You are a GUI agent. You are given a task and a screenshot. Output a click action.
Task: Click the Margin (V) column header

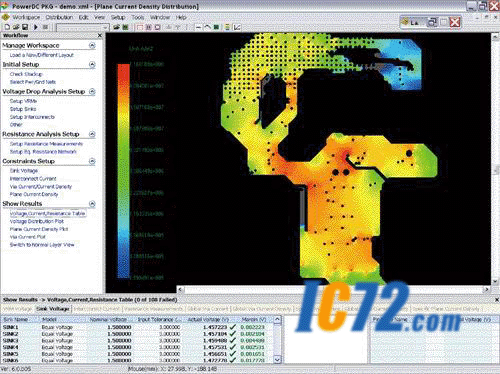254,319
